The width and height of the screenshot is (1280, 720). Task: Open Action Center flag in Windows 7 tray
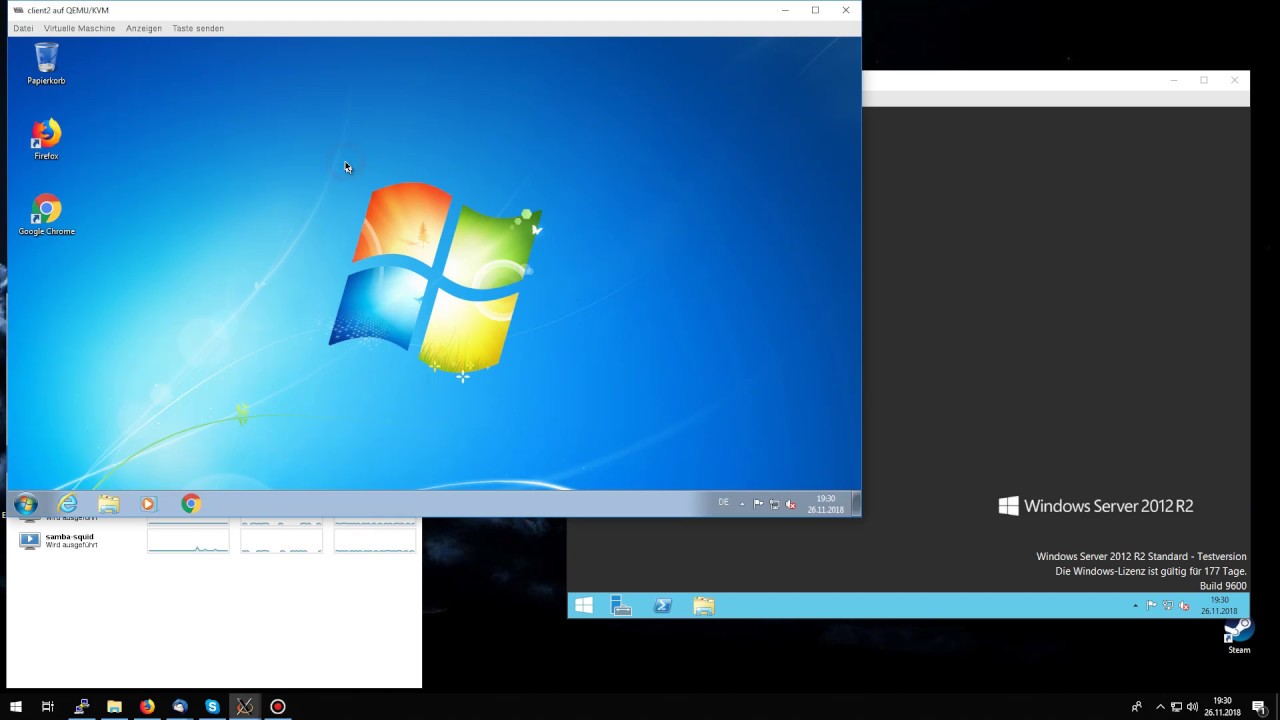pos(758,504)
